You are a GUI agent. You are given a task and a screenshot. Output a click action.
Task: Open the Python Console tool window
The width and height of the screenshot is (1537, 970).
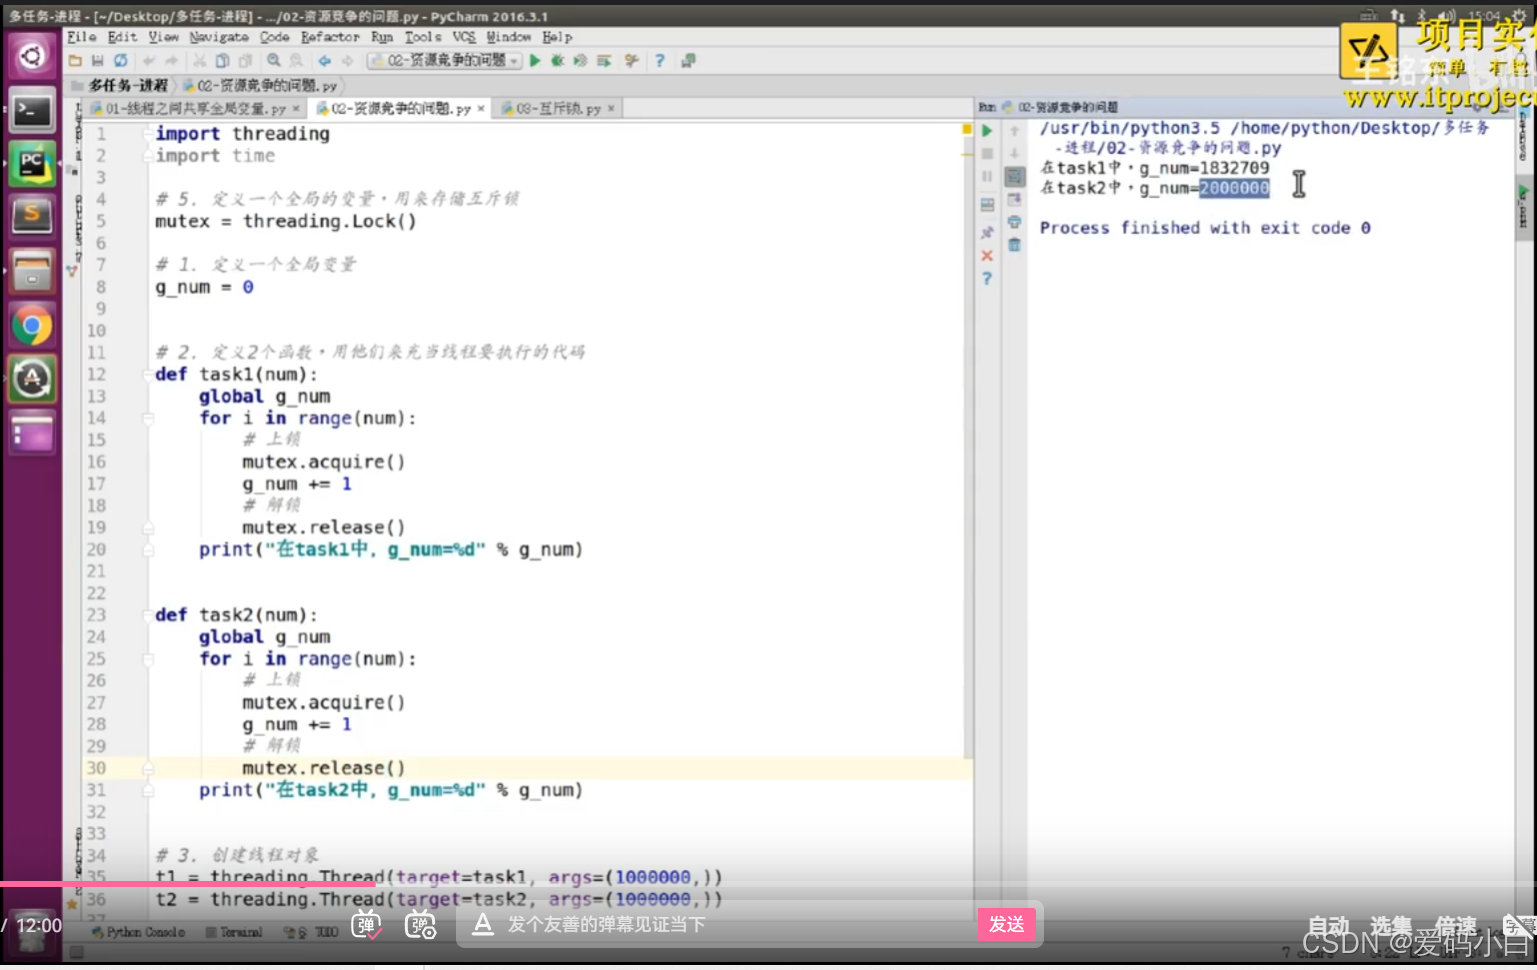click(139, 932)
